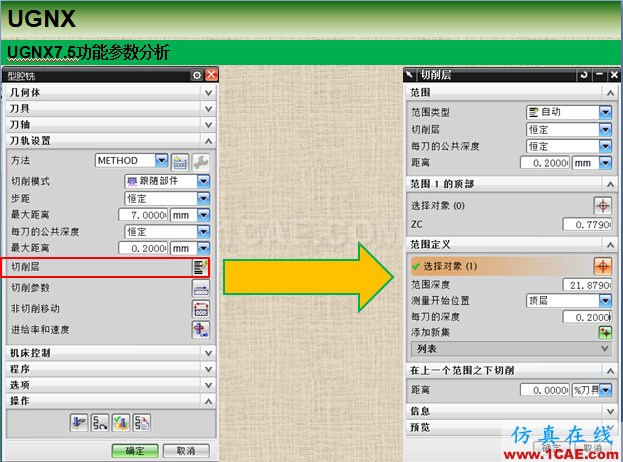Expand the 选项 section
623x462 pixels.
click(x=208, y=385)
